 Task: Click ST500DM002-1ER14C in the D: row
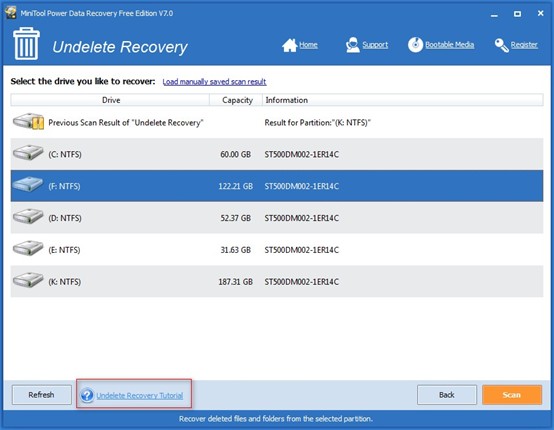[x=302, y=218]
